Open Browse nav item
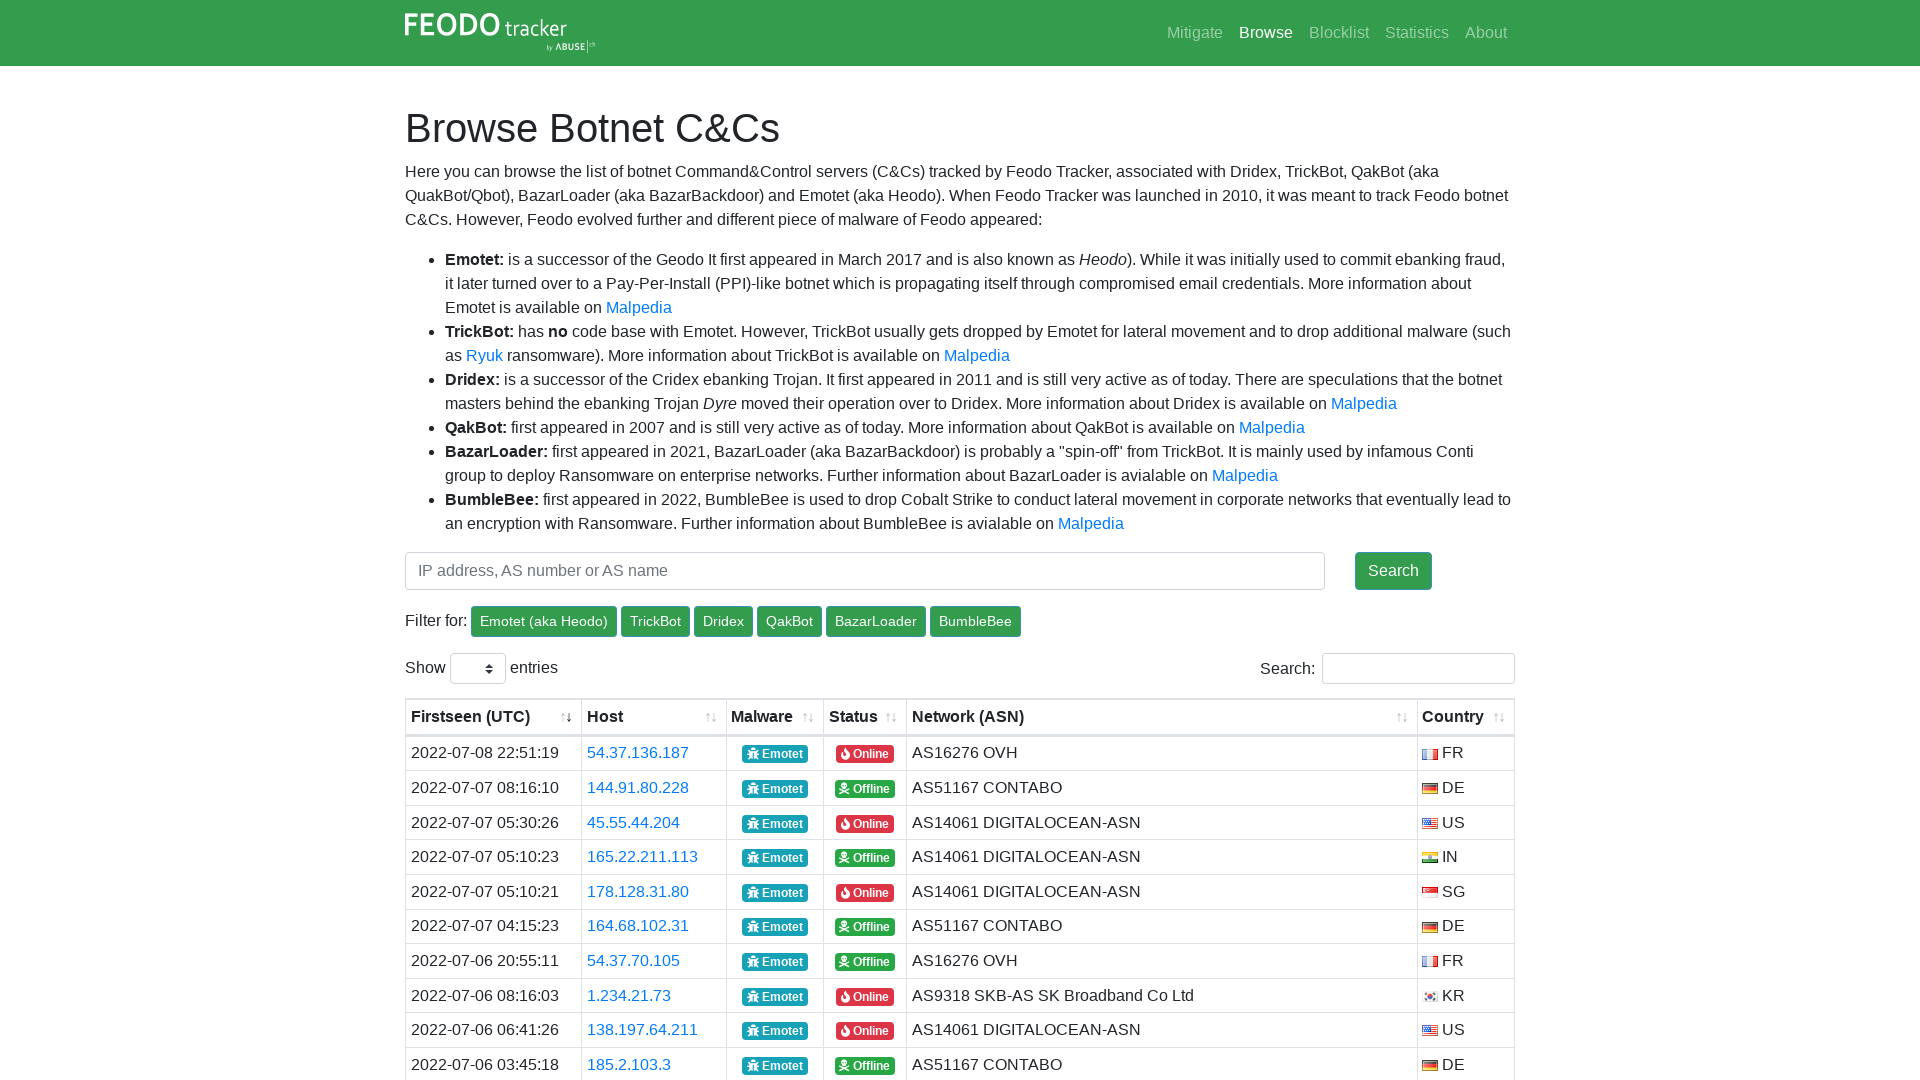 1266,33
